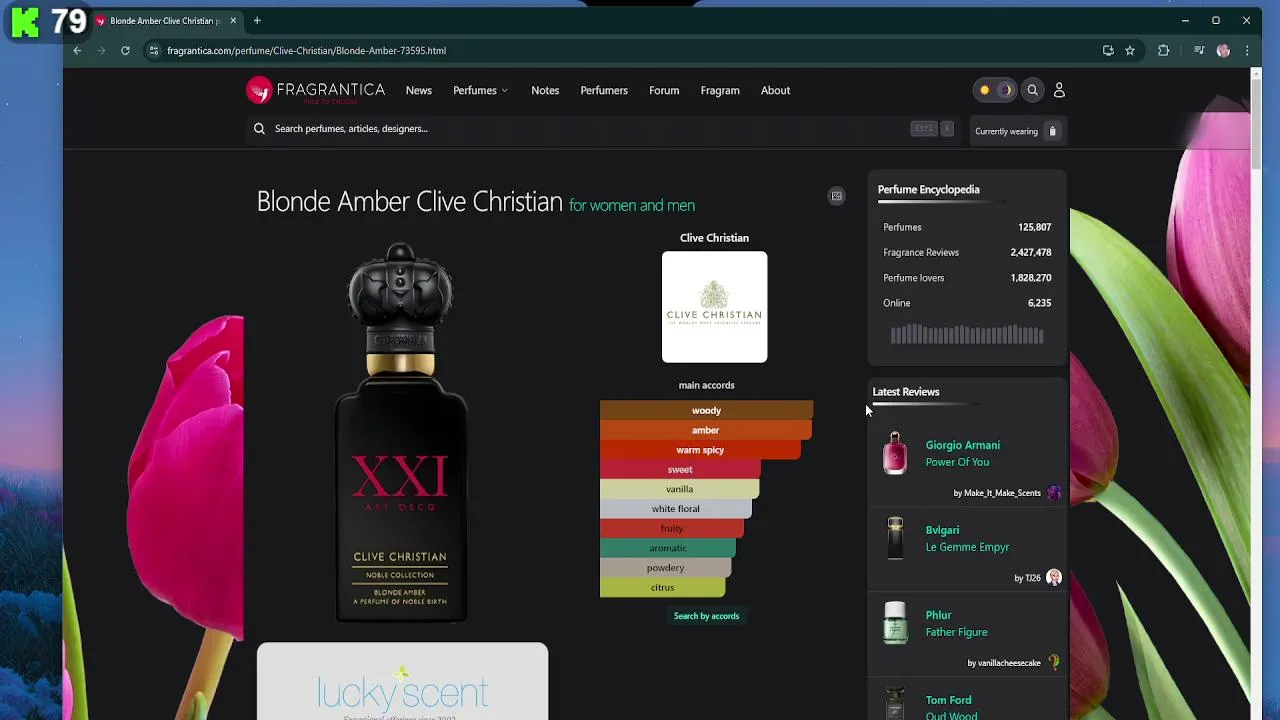Bookmark this page with star icon
The width and height of the screenshot is (1280, 720).
click(1130, 50)
